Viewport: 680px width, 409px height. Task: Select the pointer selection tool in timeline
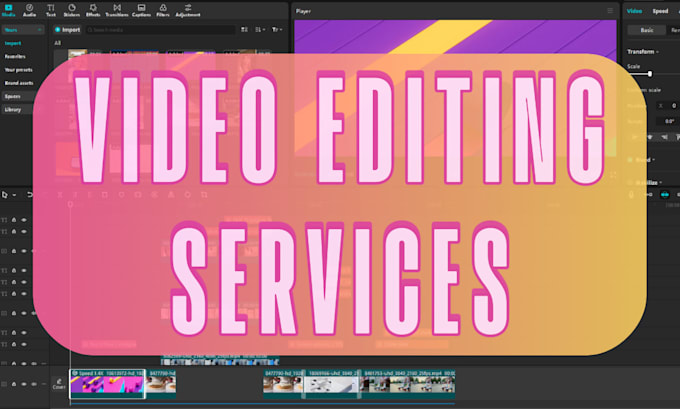(5, 195)
